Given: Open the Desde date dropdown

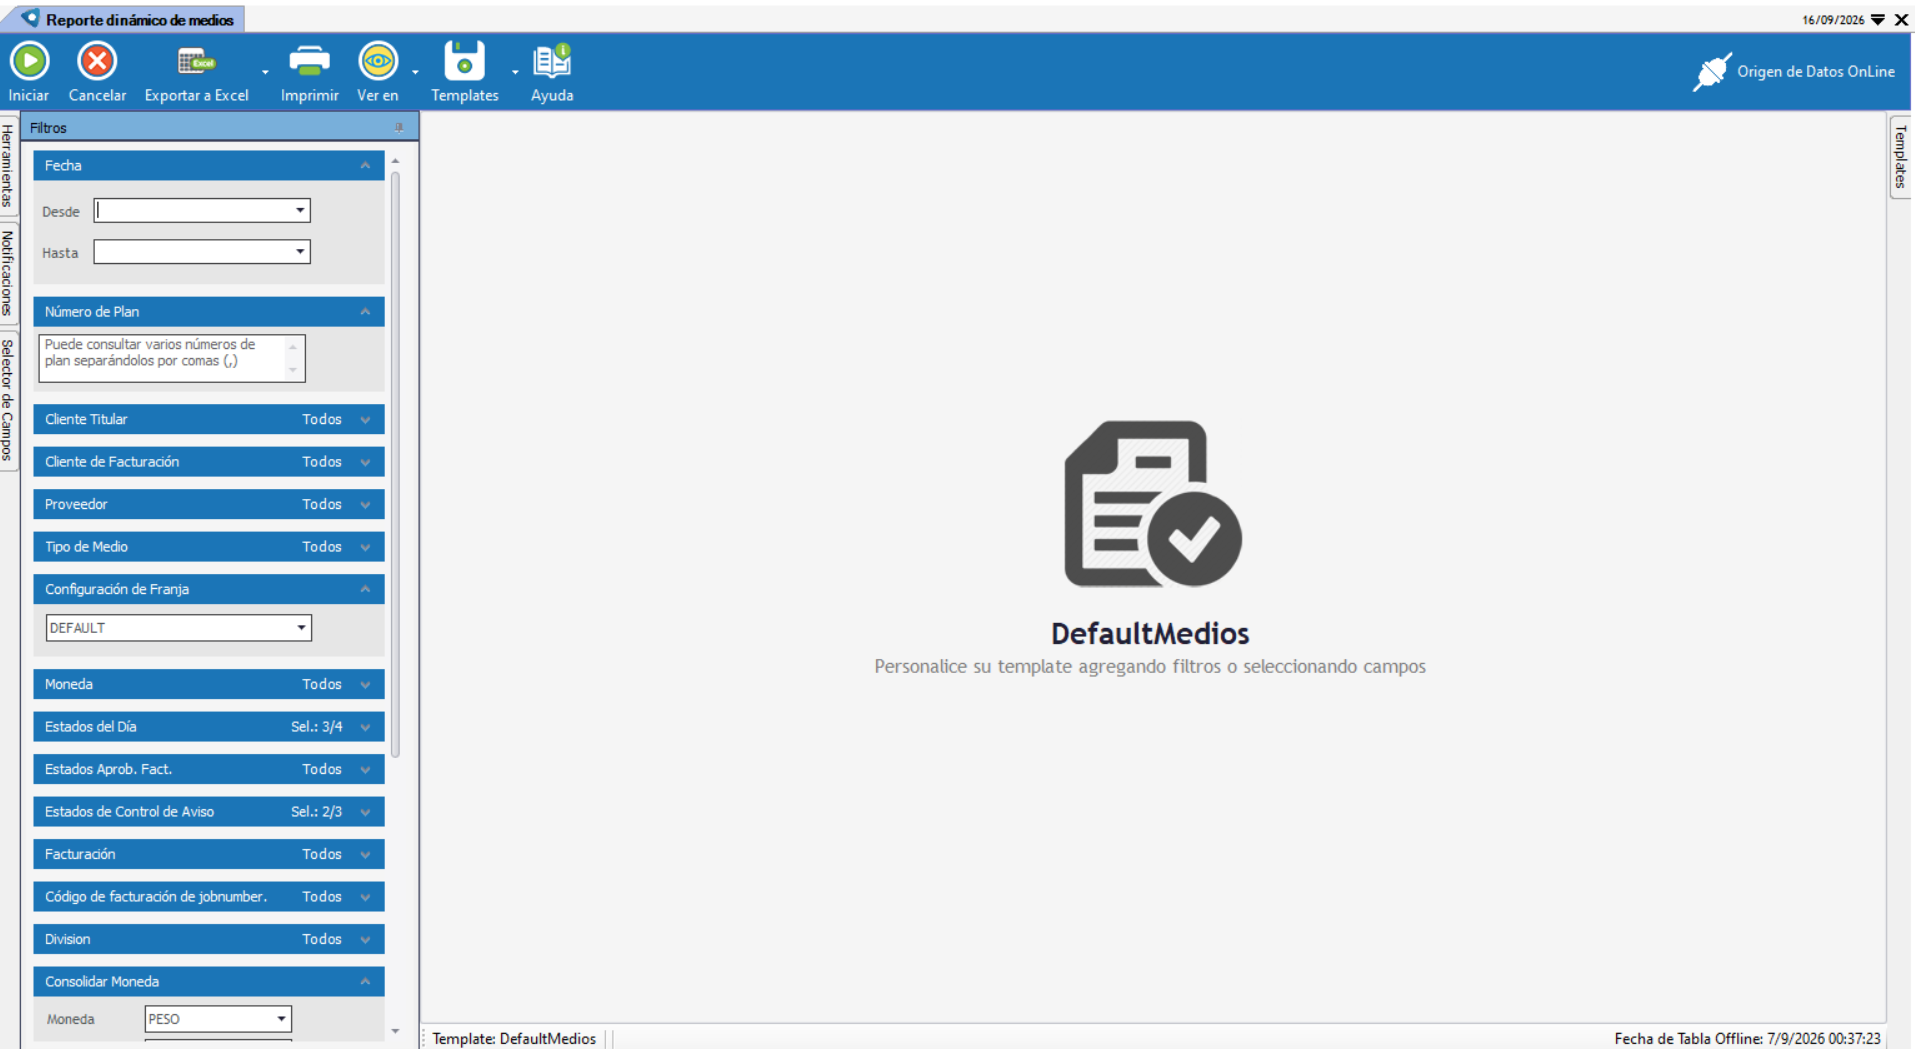Looking at the screenshot, I should click(x=300, y=210).
